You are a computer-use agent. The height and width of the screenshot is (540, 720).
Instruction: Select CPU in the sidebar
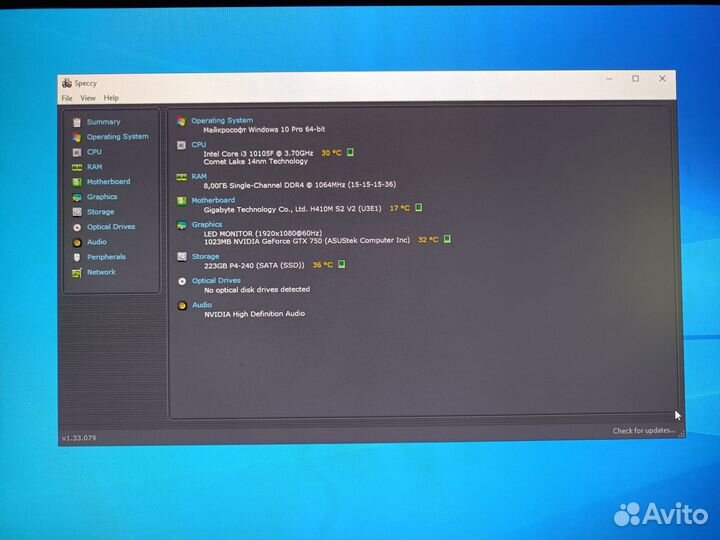tap(94, 152)
